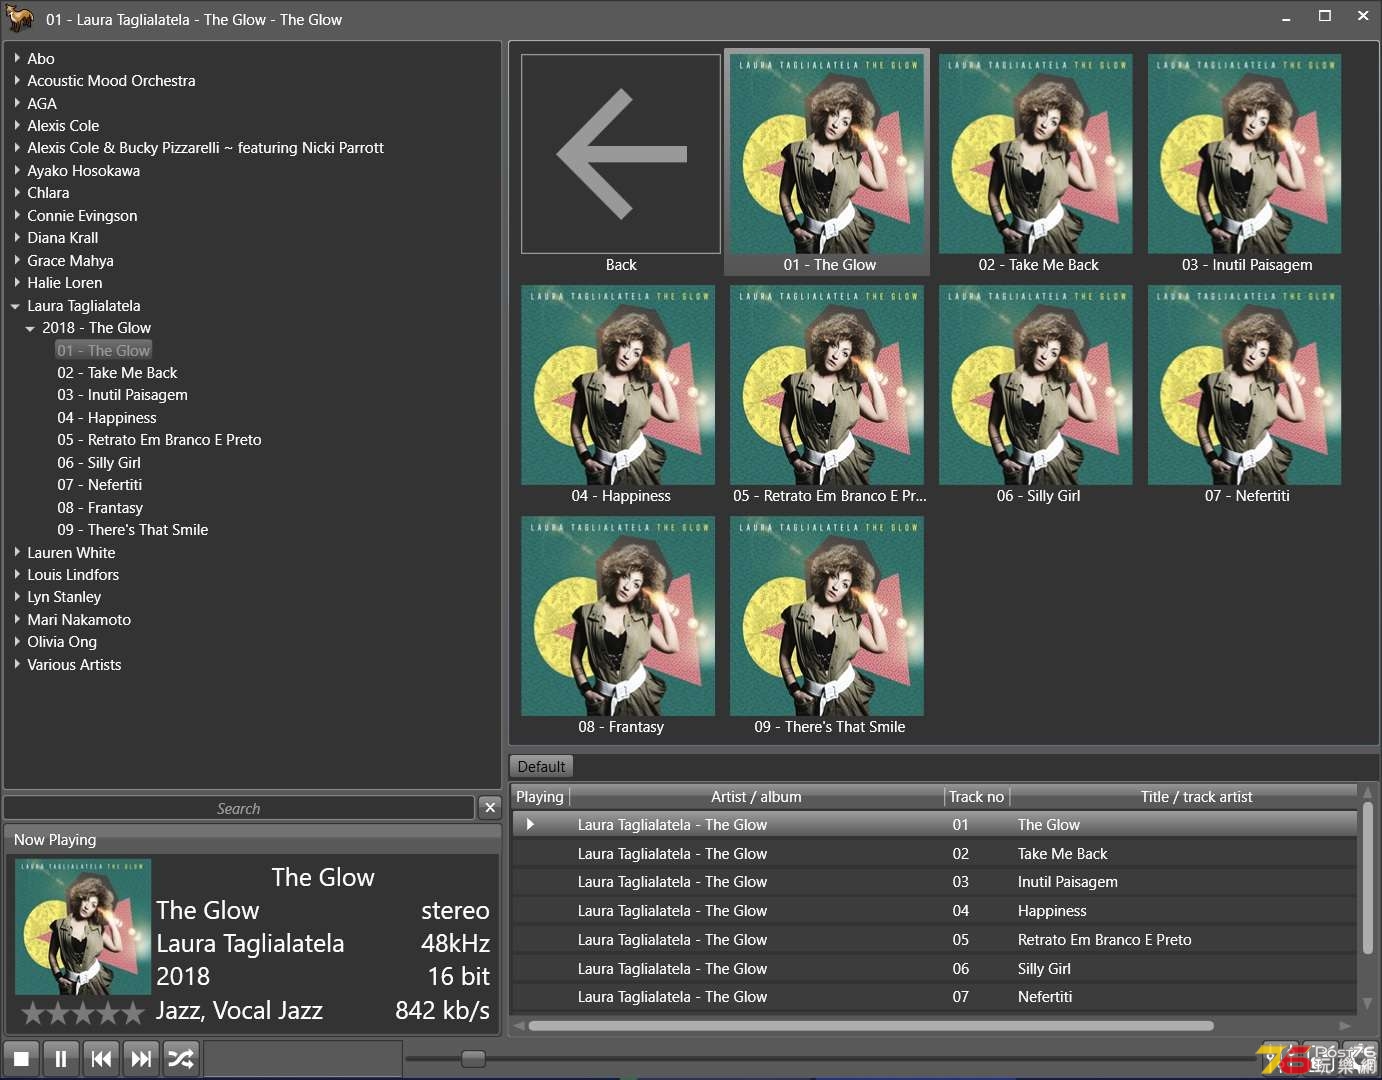Select the Mari Nakamoto artist entry
This screenshot has height=1080, width=1382.
pyautogui.click(x=79, y=619)
